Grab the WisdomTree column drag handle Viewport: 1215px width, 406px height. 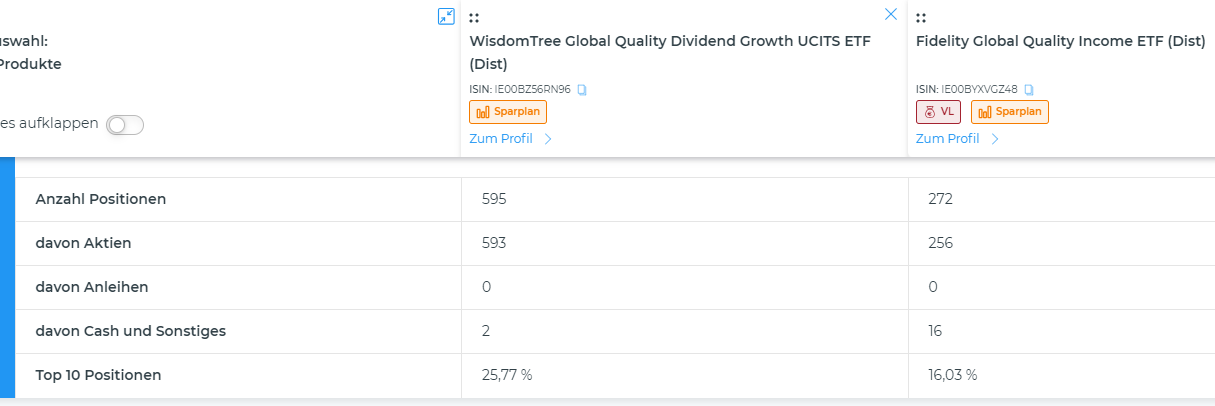pos(474,17)
